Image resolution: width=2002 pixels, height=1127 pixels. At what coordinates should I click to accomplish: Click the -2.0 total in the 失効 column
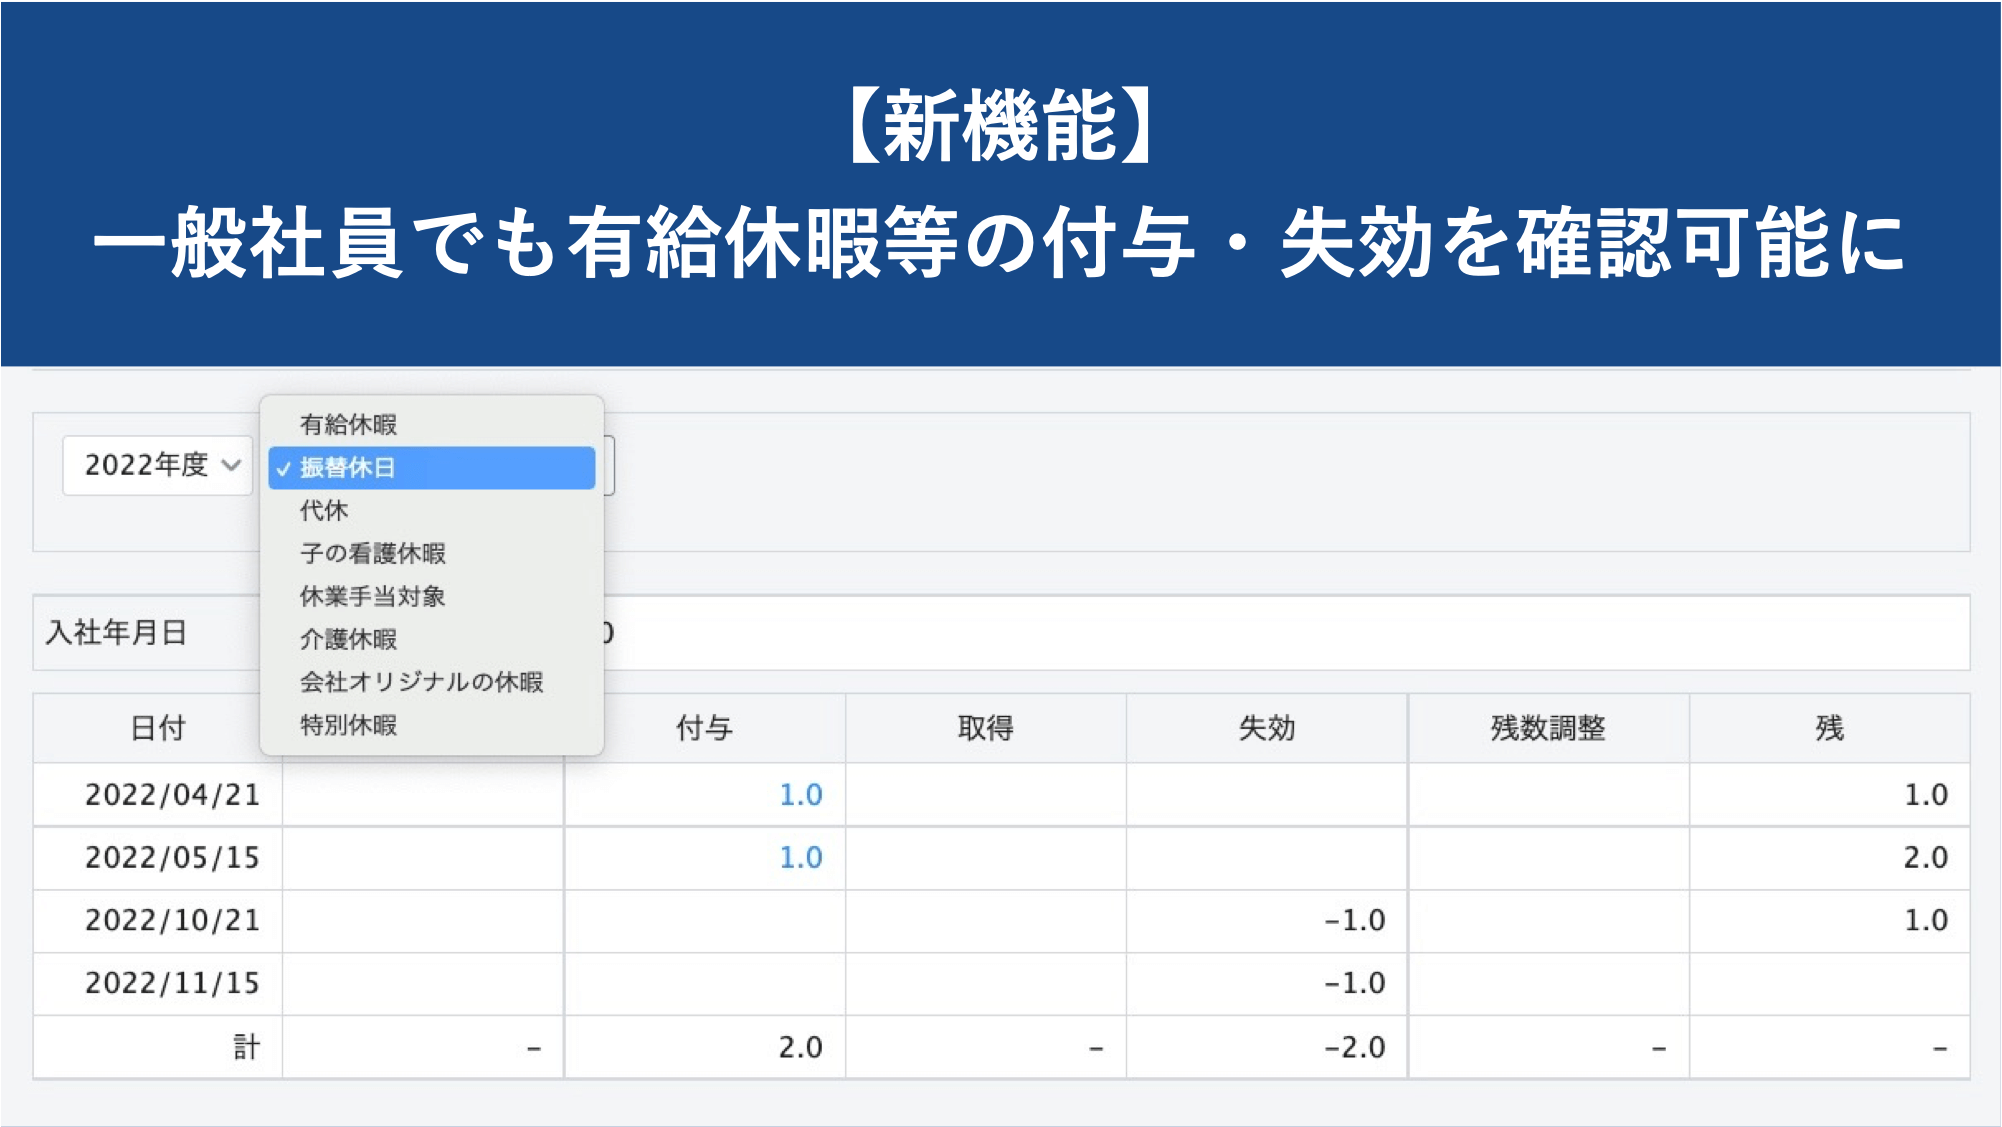point(1355,1048)
